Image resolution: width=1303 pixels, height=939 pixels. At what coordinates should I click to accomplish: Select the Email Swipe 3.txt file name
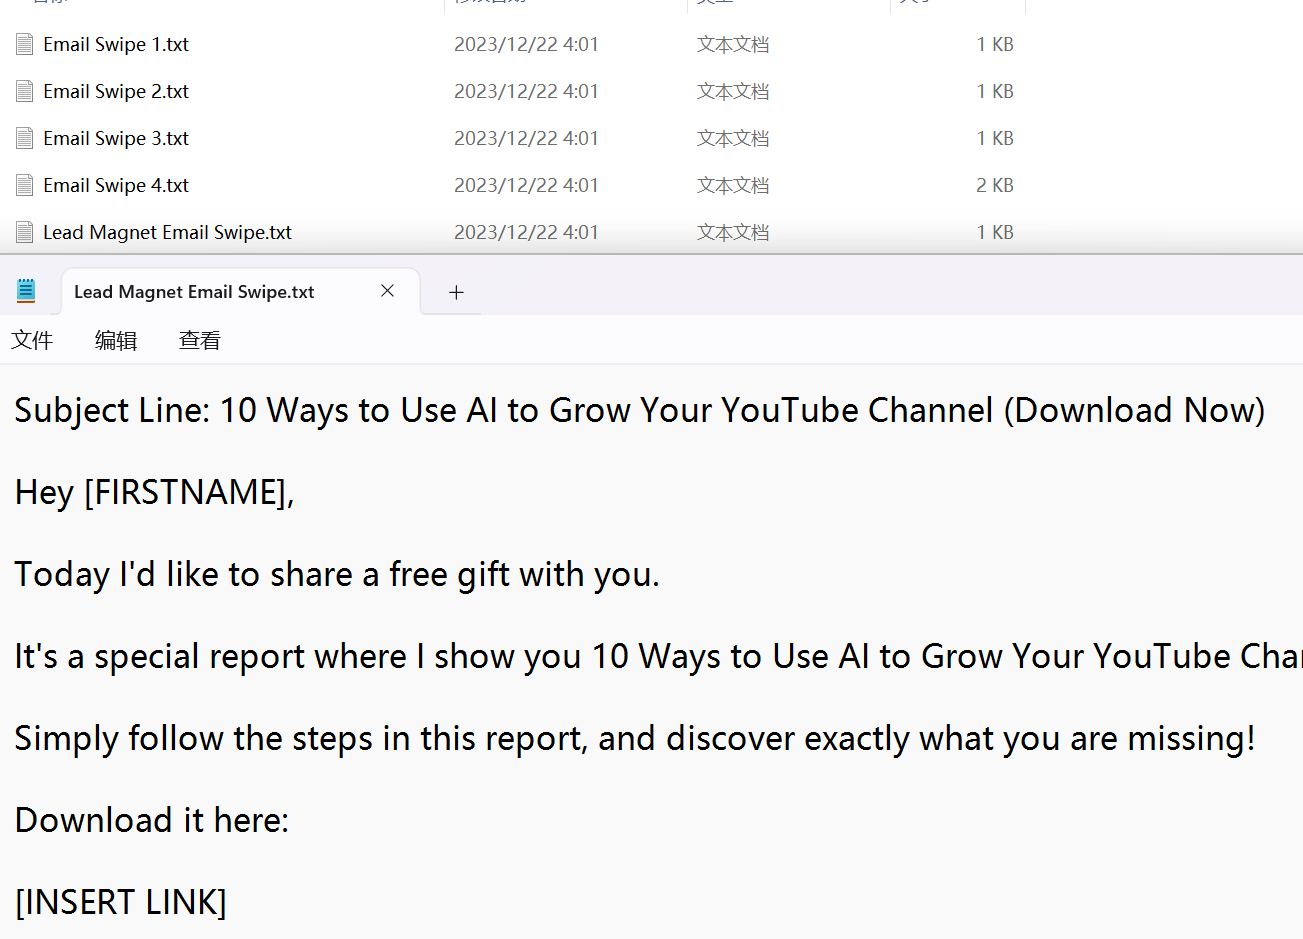click(x=116, y=138)
